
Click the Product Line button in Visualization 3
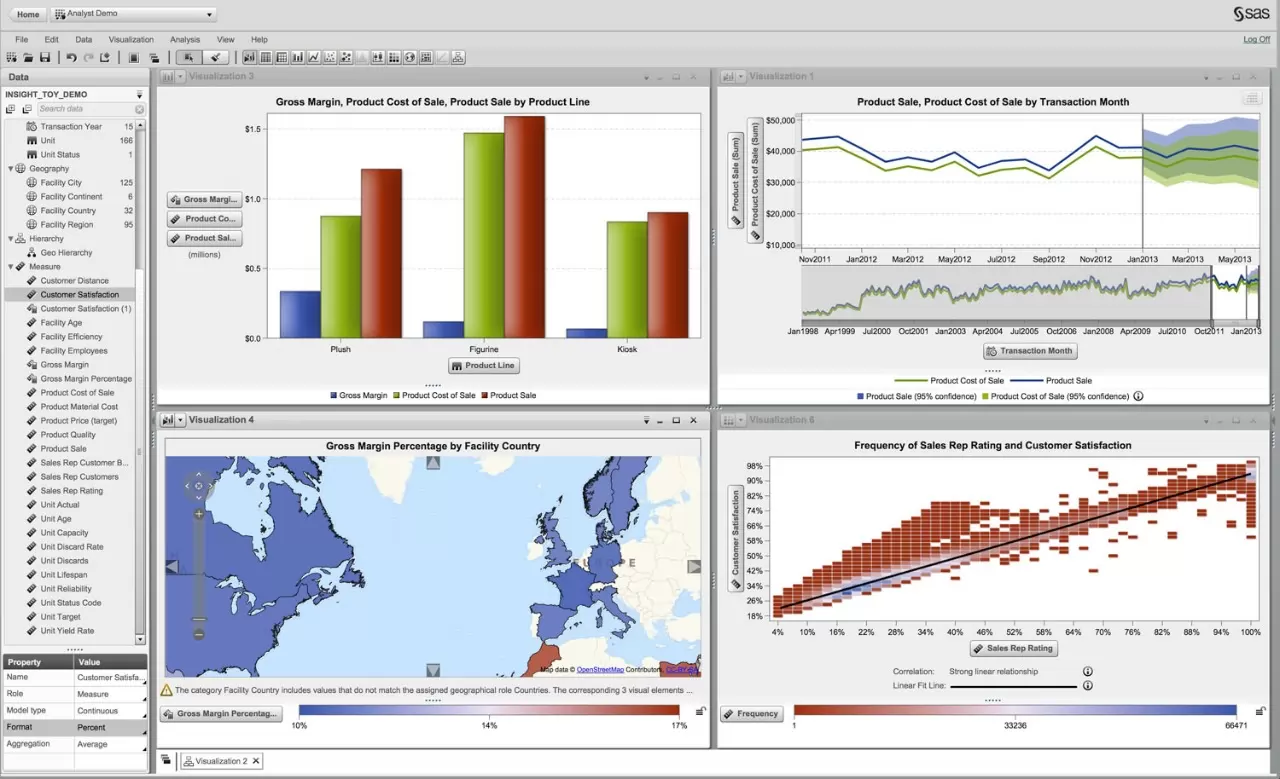(484, 365)
